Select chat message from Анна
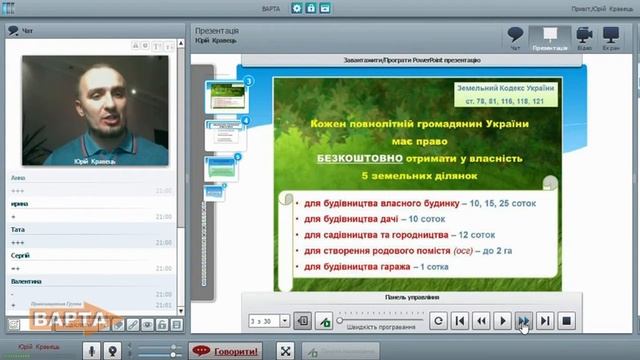The image size is (640, 360). (x=91, y=184)
